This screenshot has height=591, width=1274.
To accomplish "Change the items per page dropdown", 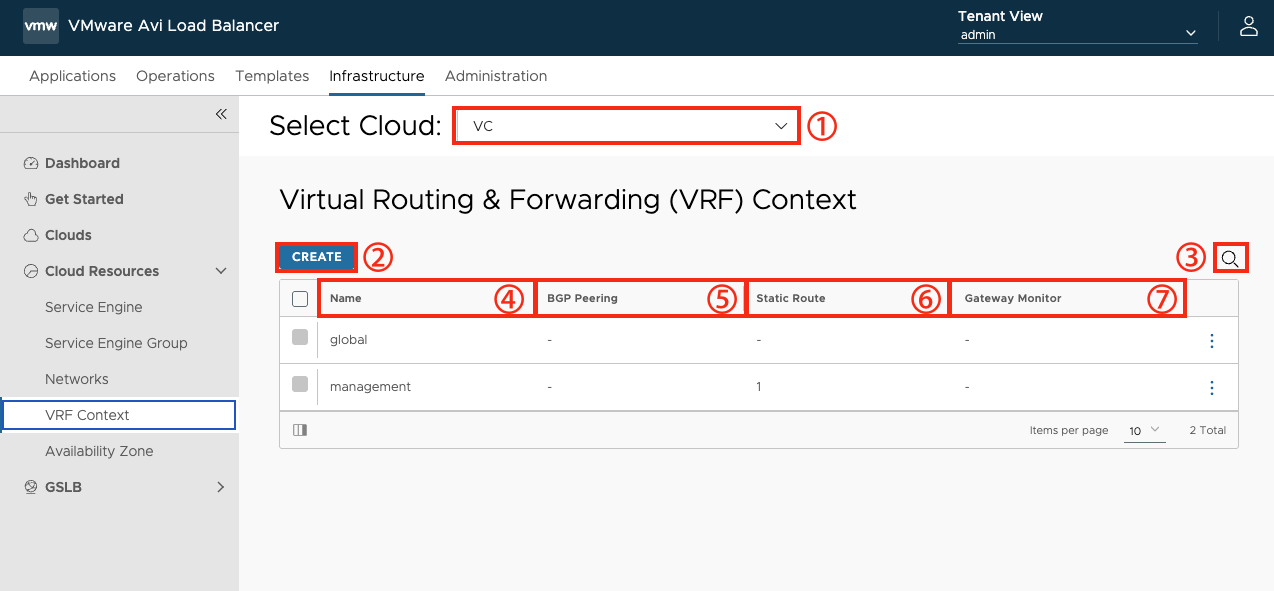I will (1144, 430).
